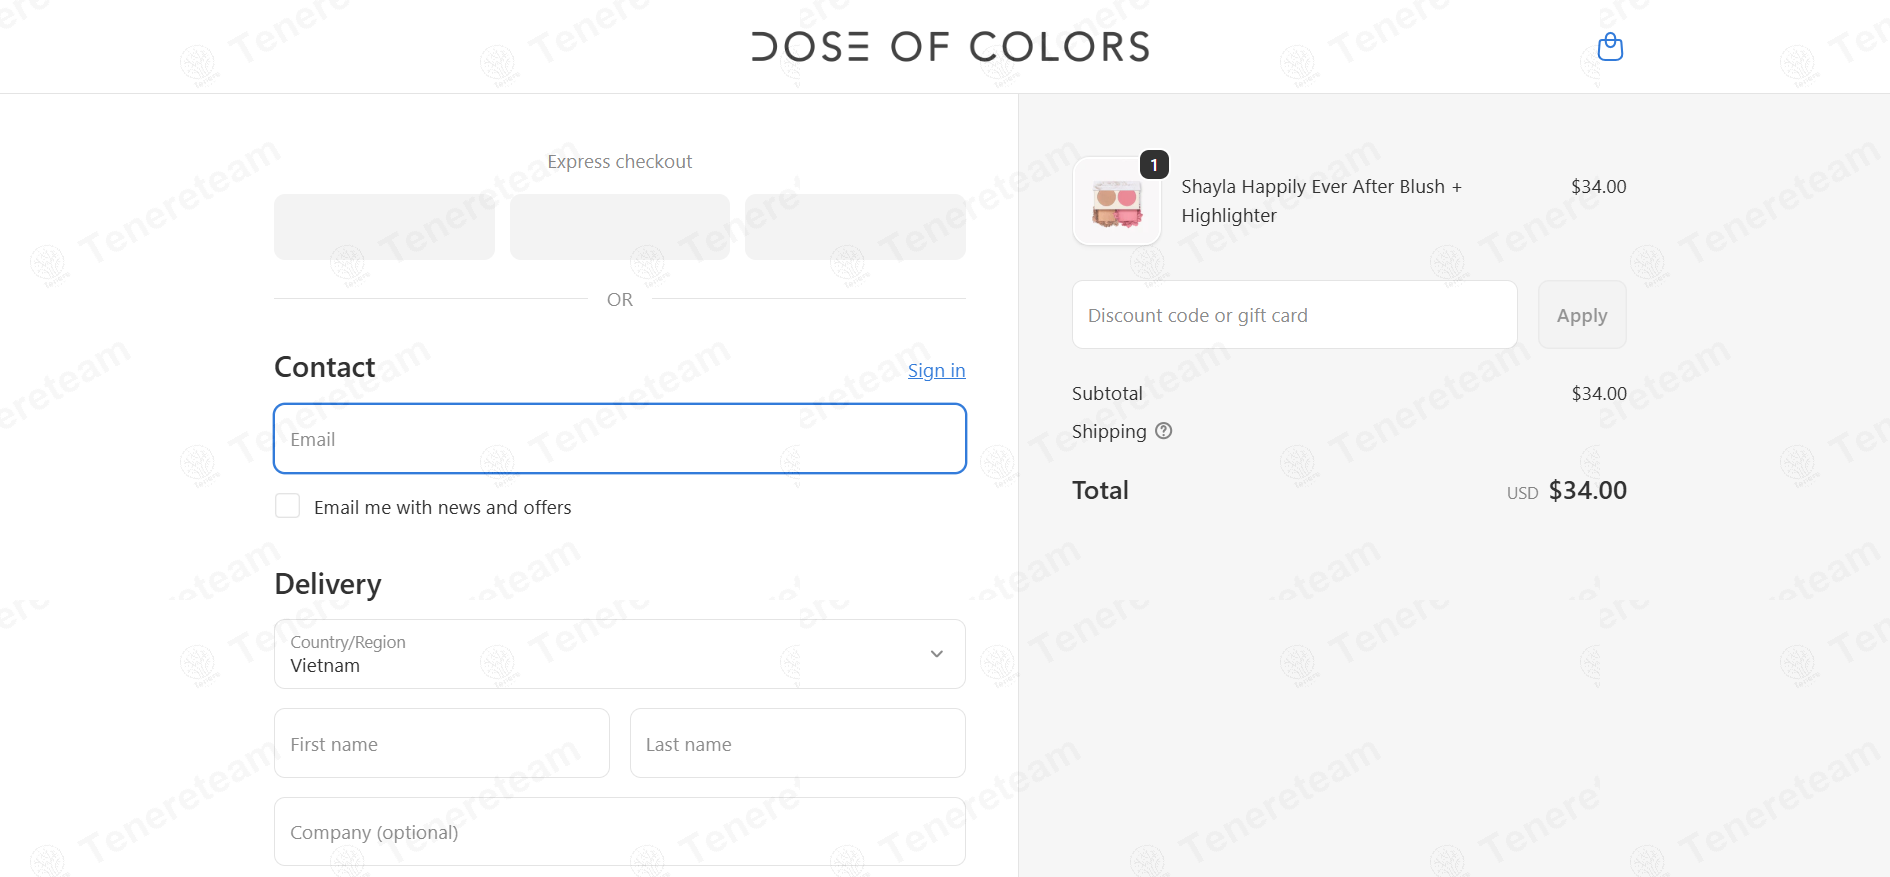Click the item quantity badge on product
Image resolution: width=1890 pixels, height=877 pixels.
tap(1154, 165)
